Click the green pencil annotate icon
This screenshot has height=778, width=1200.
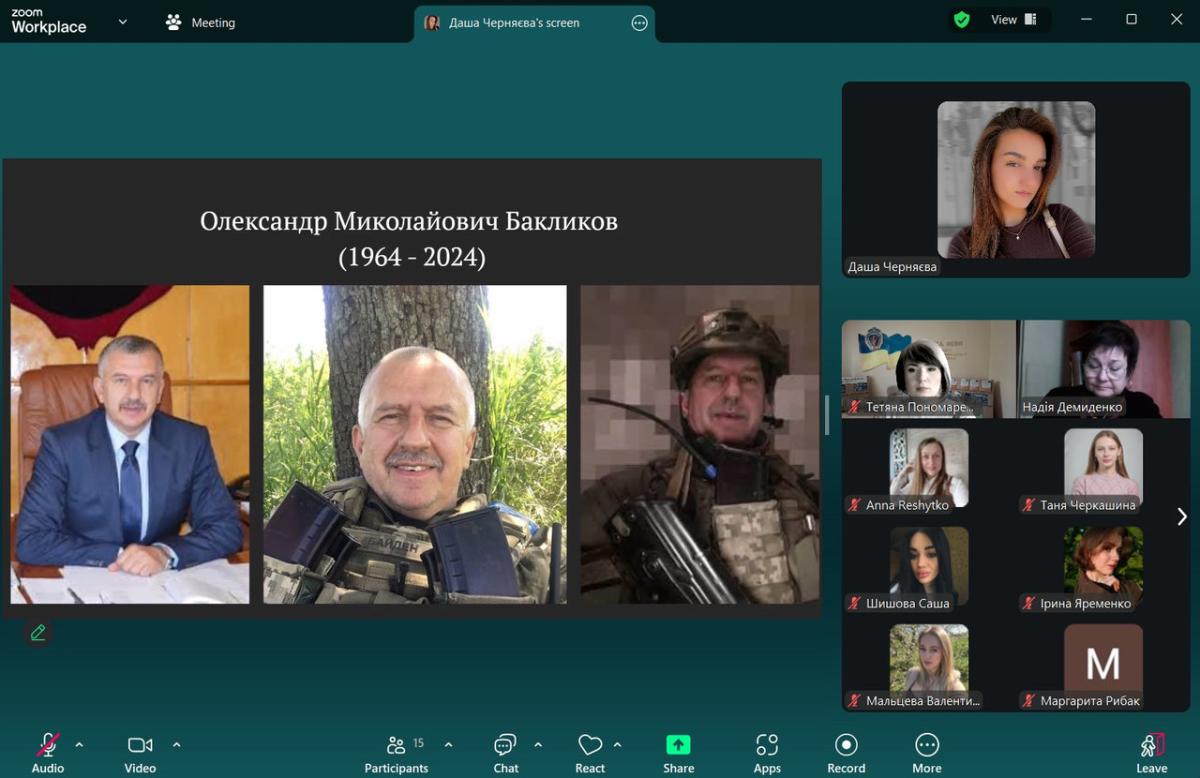coord(38,632)
